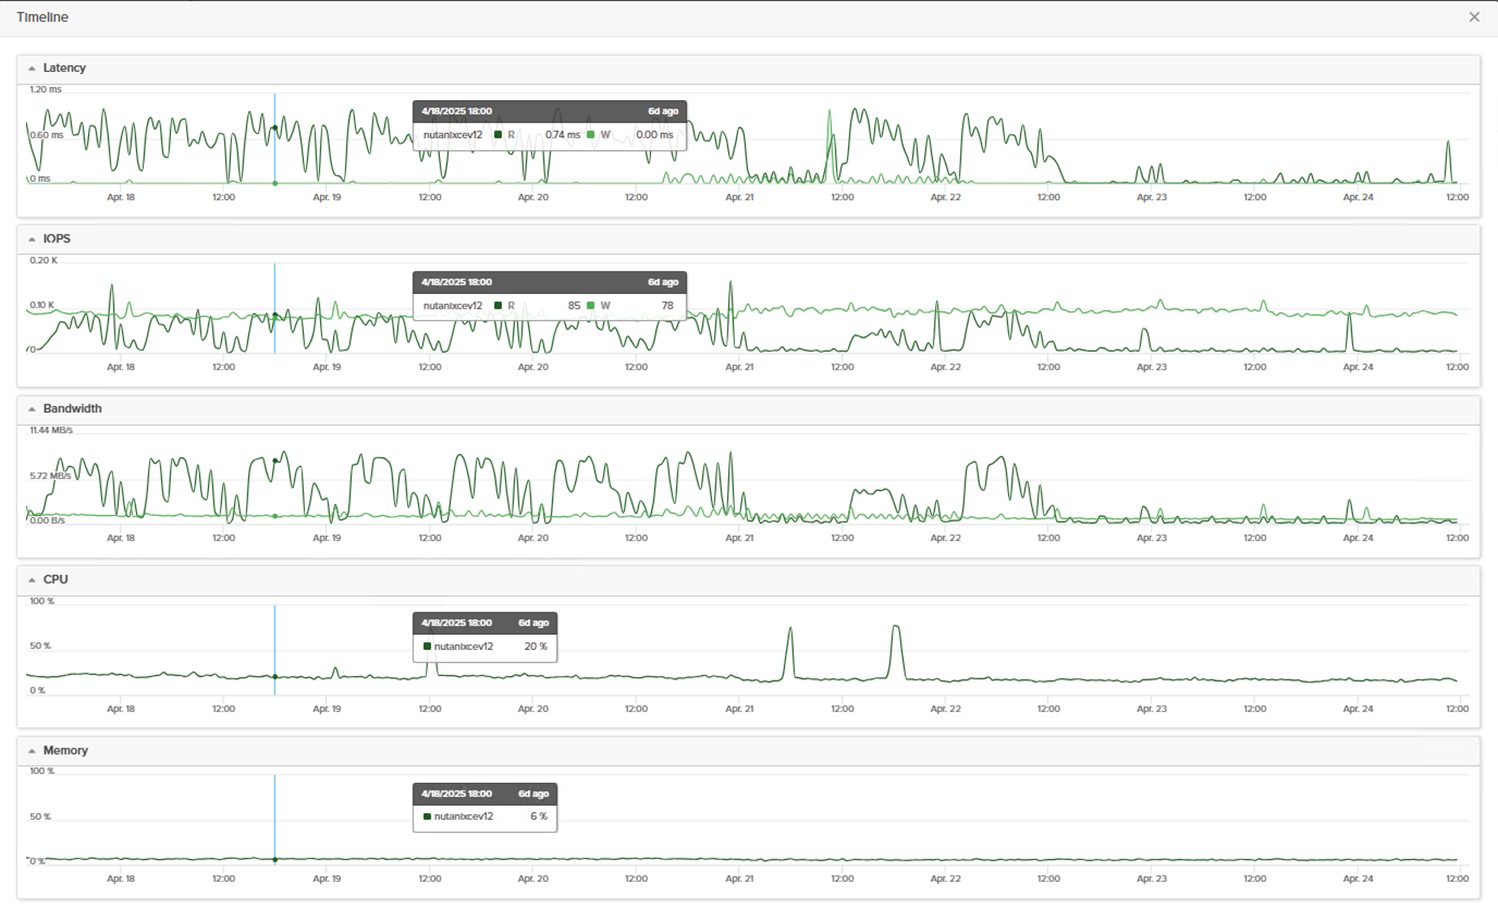Viewport: 1498px width, 921px height.
Task: Select the read data point on the Bandwidth cursor line
Action: pyautogui.click(x=275, y=461)
